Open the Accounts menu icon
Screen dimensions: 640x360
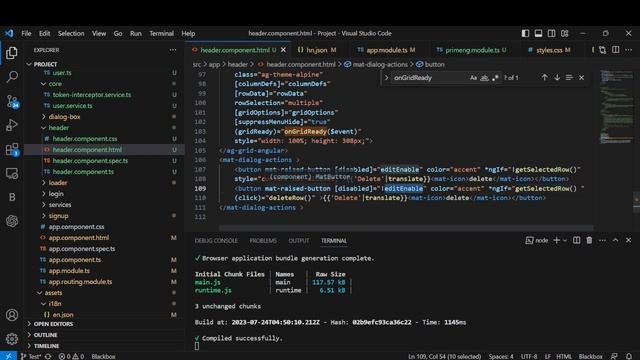tap(12, 315)
